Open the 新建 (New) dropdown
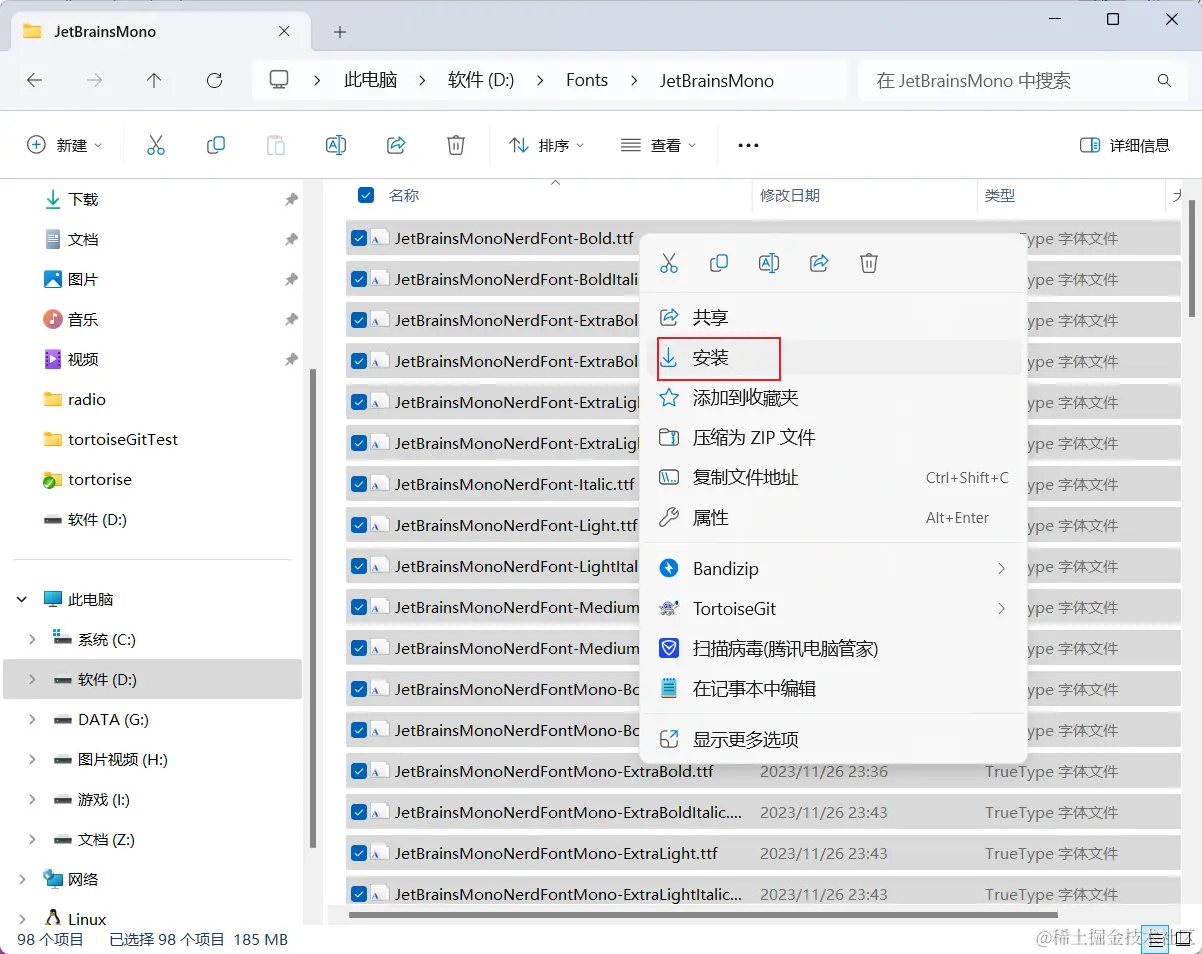1202x954 pixels. pyautogui.click(x=64, y=145)
